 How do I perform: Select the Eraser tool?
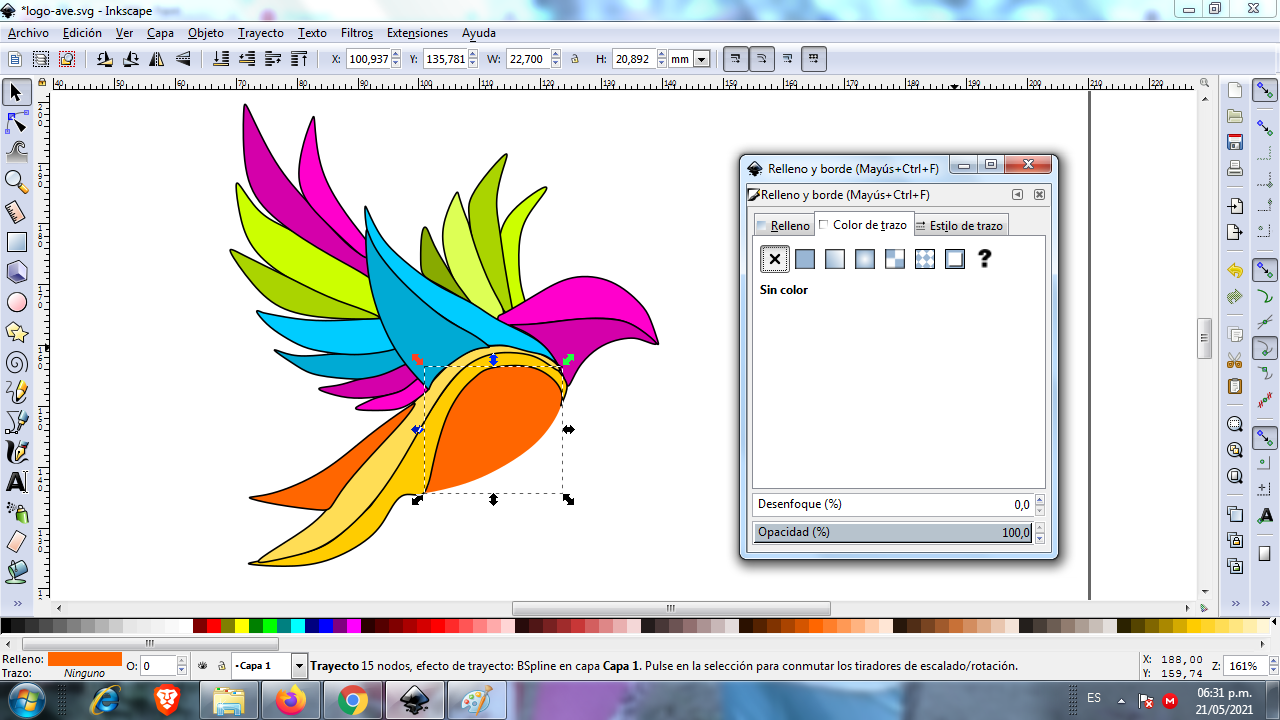click(x=16, y=541)
